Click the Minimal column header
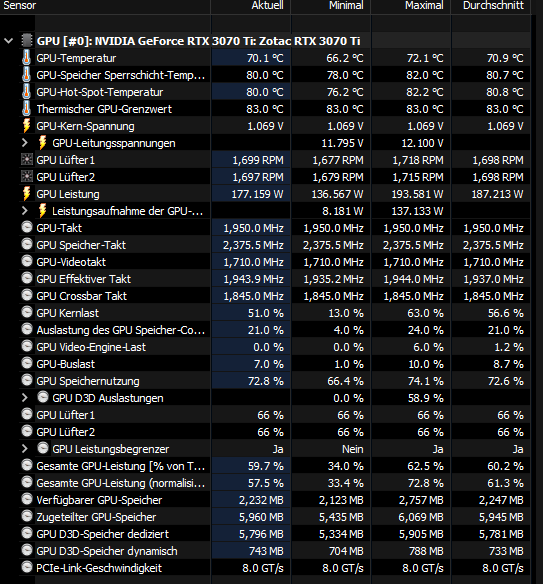This screenshot has width=543, height=584. (331, 6)
